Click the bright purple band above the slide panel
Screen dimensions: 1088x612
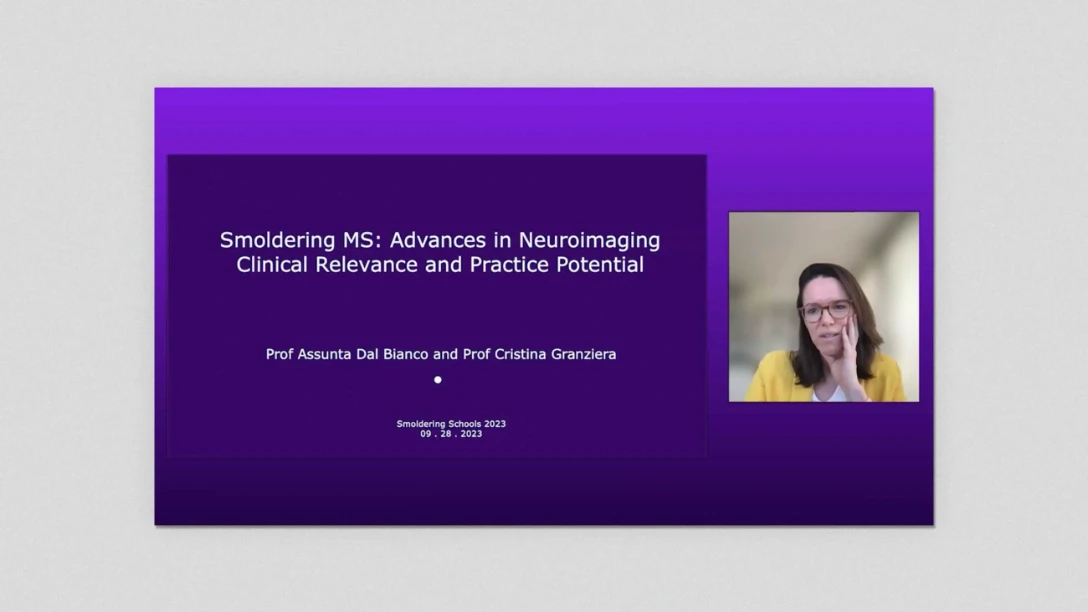[543, 120]
